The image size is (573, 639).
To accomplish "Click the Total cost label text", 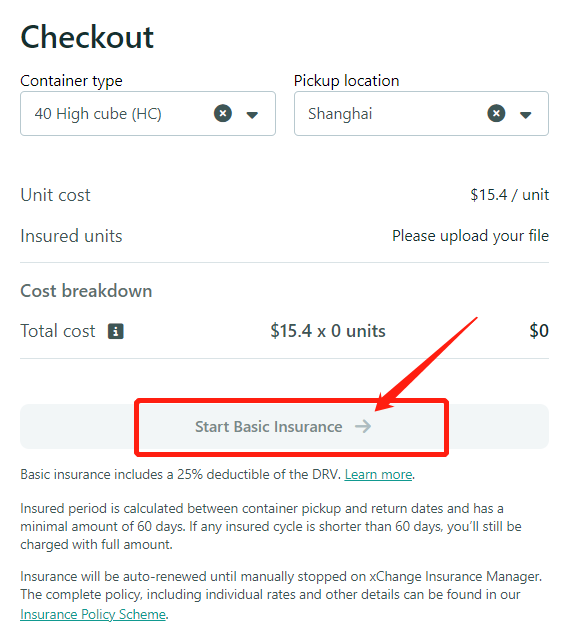I will coord(58,331).
